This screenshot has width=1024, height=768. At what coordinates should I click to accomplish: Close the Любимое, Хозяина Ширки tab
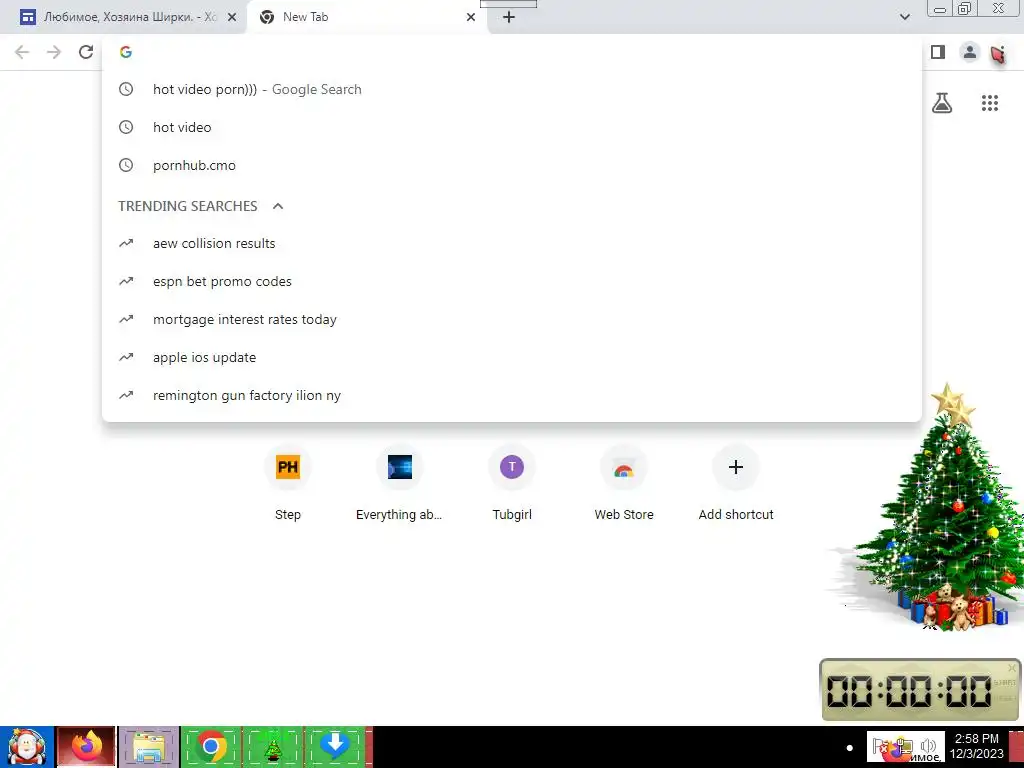tap(232, 17)
